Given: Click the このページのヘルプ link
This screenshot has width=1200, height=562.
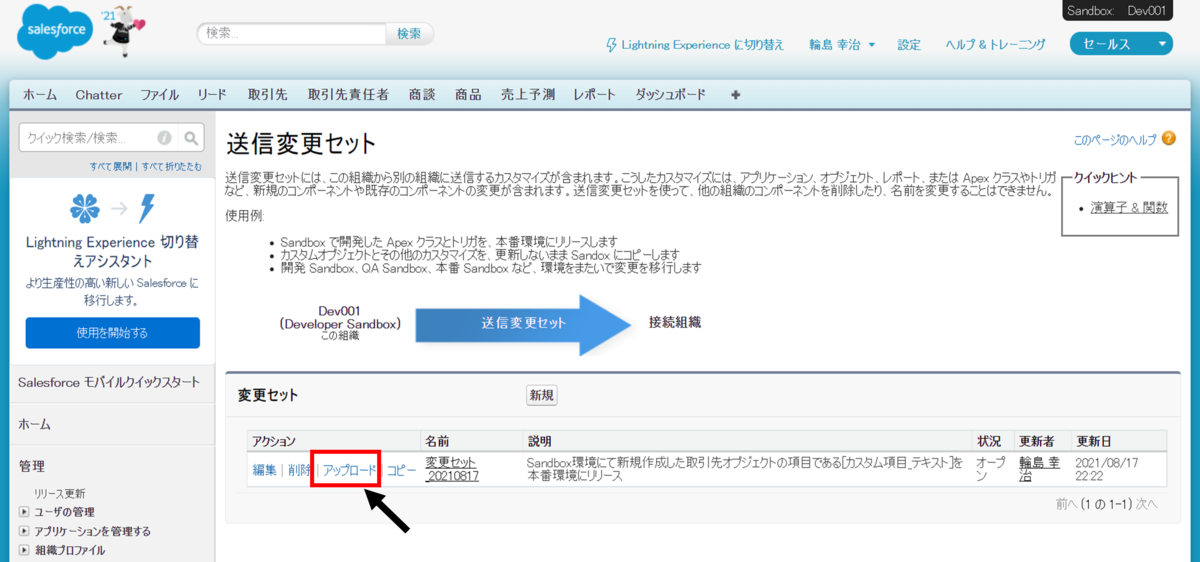Looking at the screenshot, I should [x=1114, y=140].
